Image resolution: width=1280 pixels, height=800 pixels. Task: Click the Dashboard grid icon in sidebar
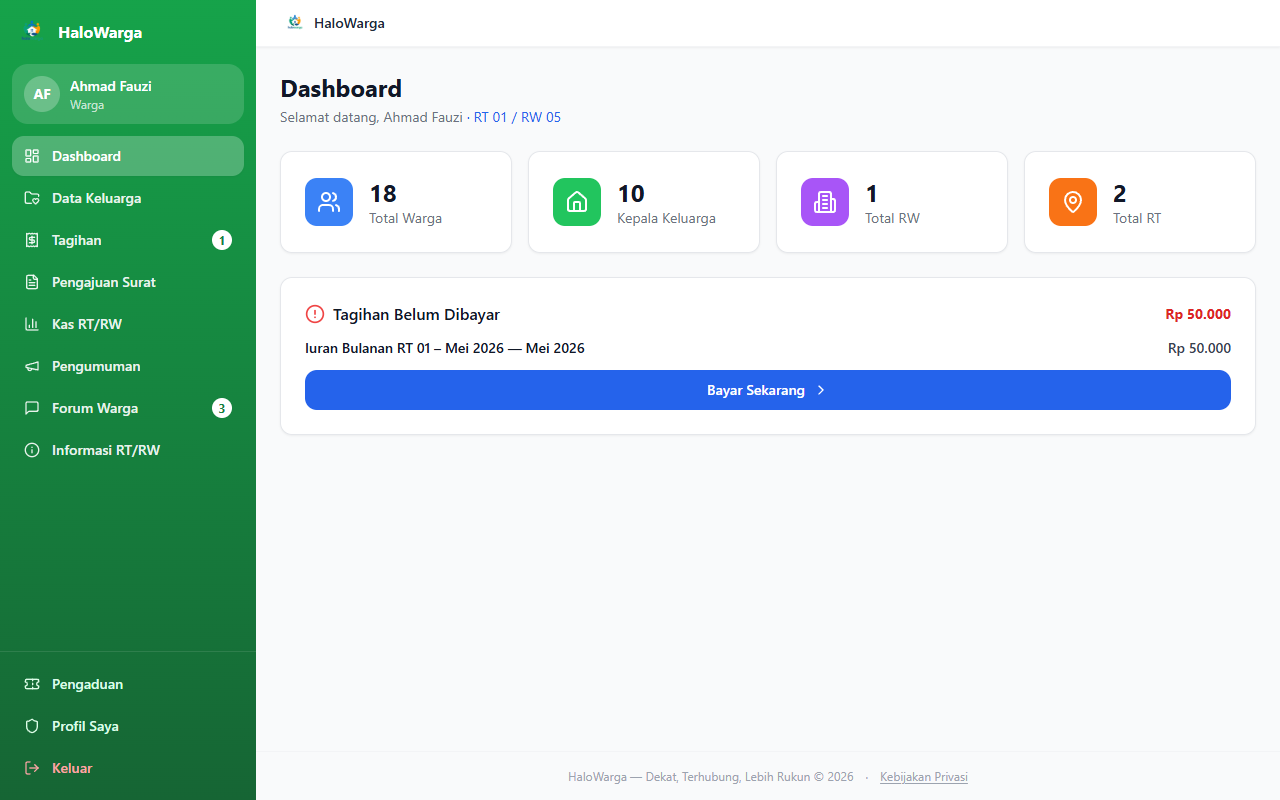pyautogui.click(x=32, y=156)
